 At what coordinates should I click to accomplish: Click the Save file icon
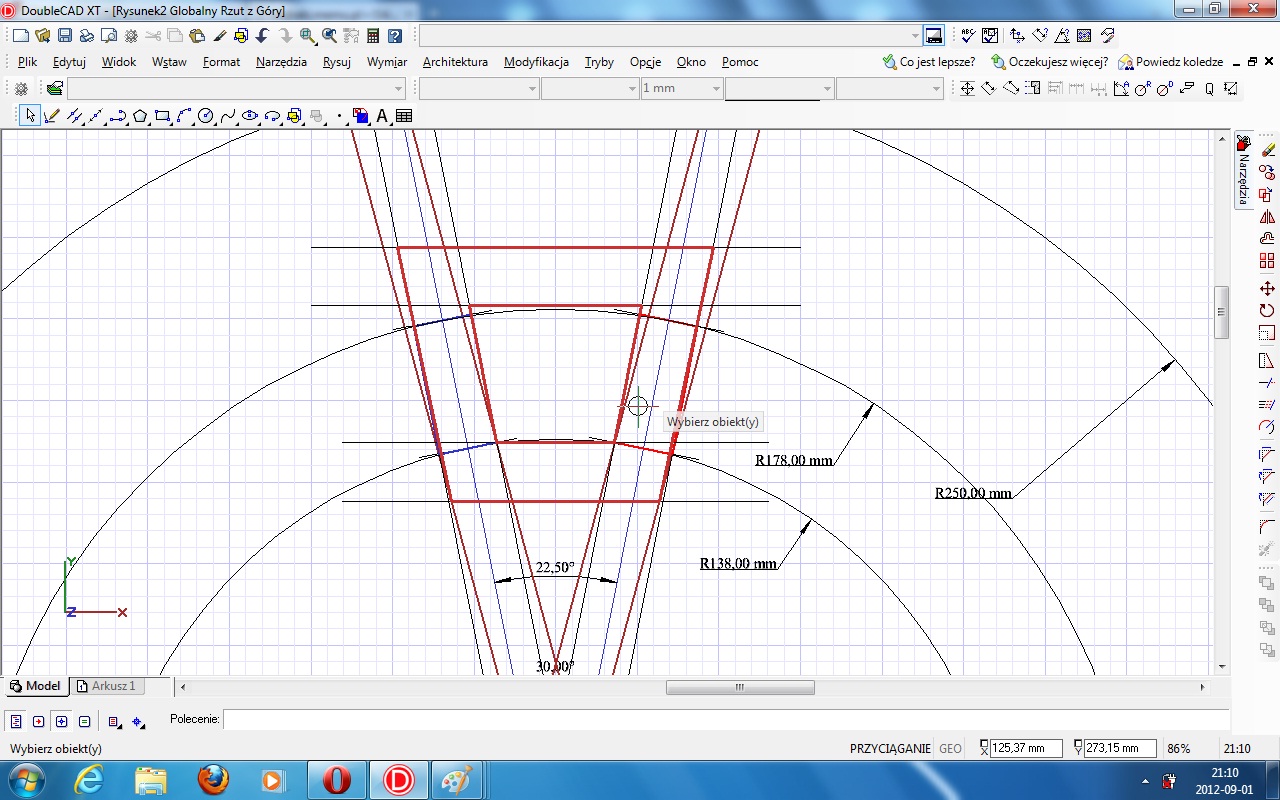[64, 36]
